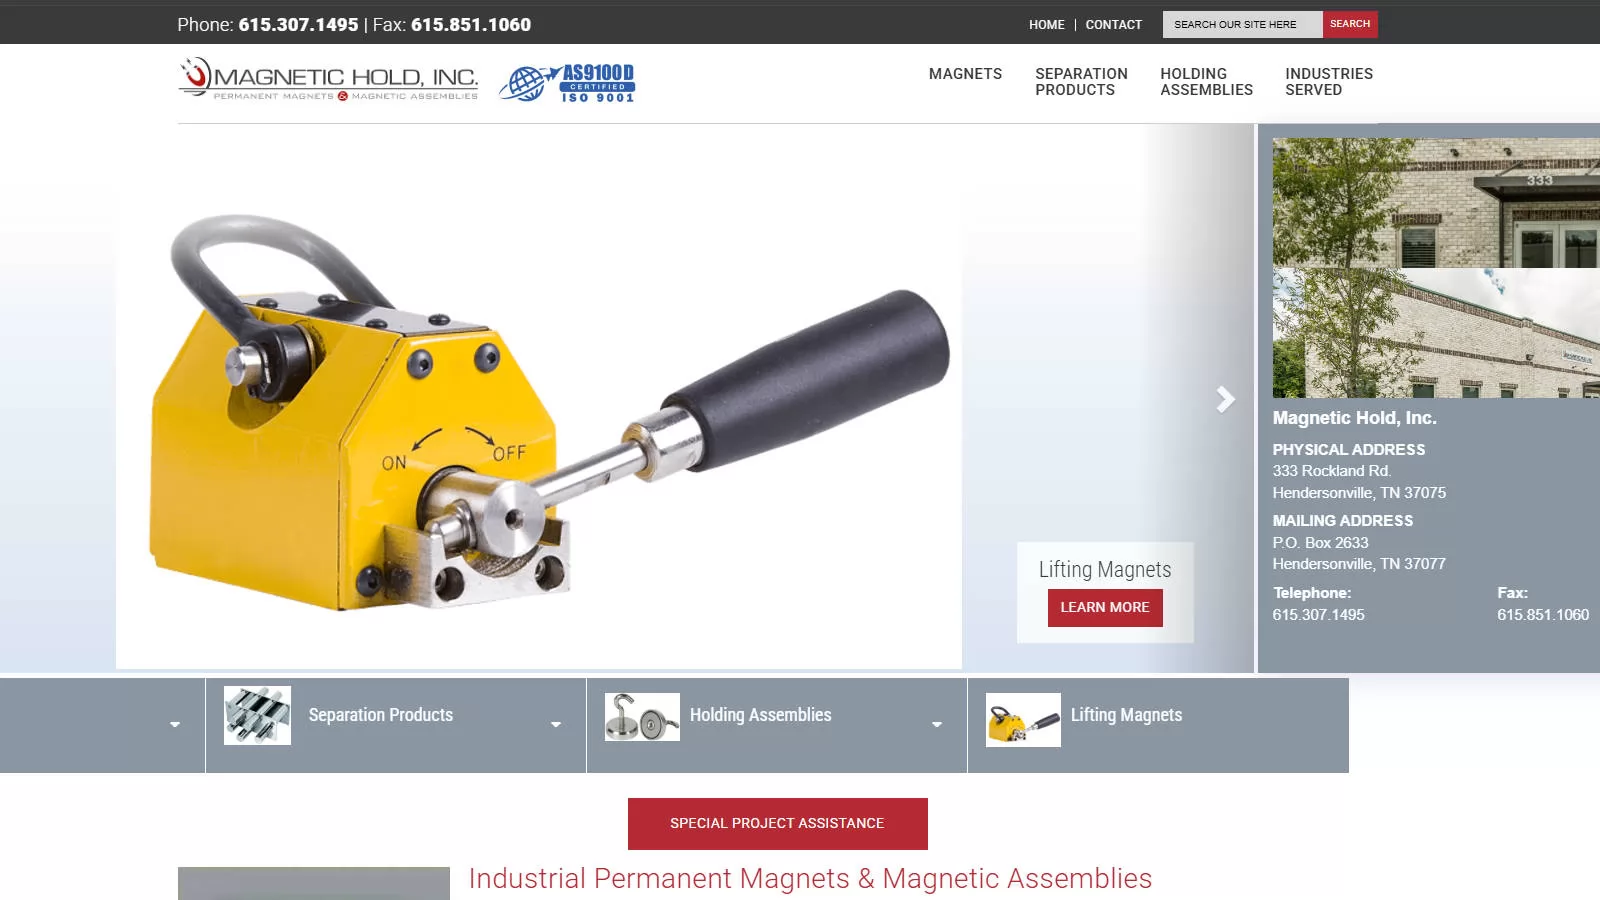1600x900 pixels.
Task: Click the SPECIAL PROJECT ASSISTANCE button
Action: [x=778, y=823]
